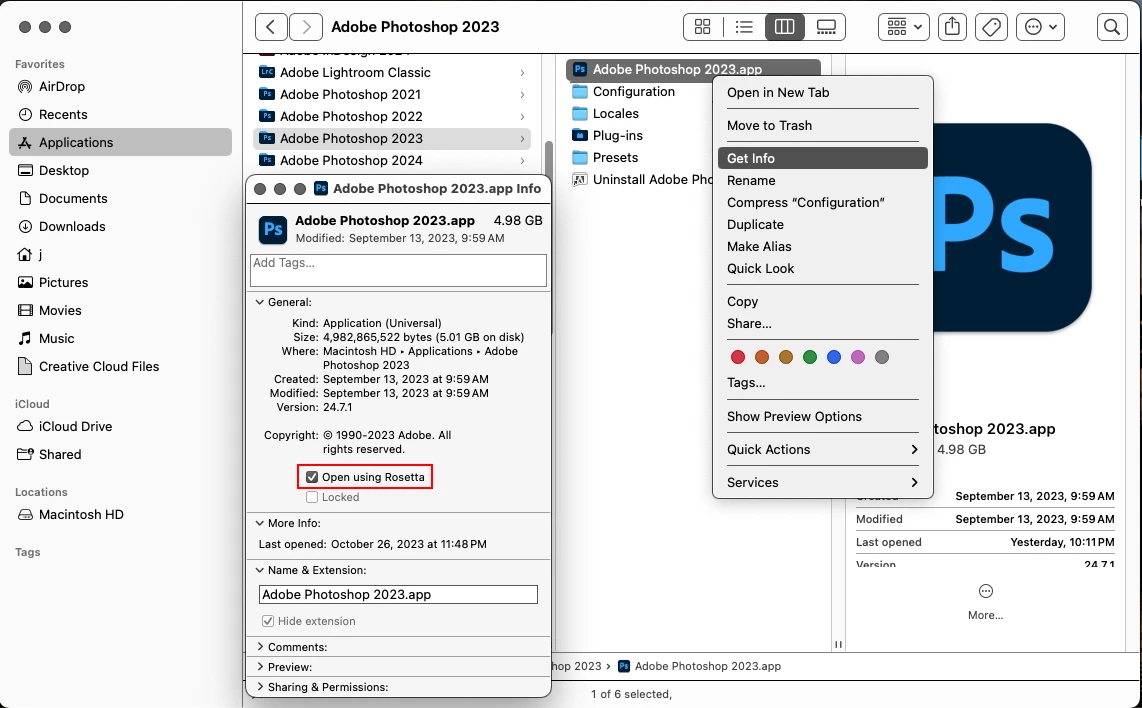Expand chevron next to Adobe Photoshop 2023 folder
The width and height of the screenshot is (1142, 708).
coord(522,138)
